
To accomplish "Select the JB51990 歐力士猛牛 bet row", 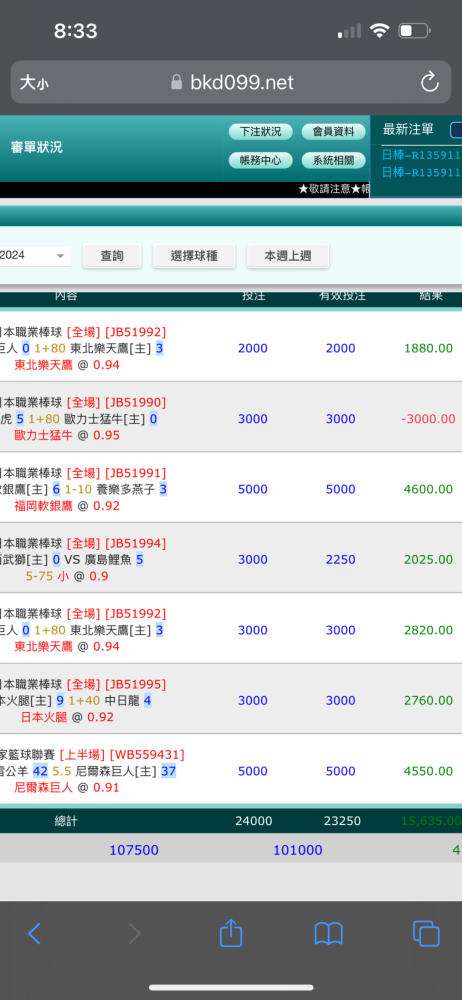I will point(231,417).
